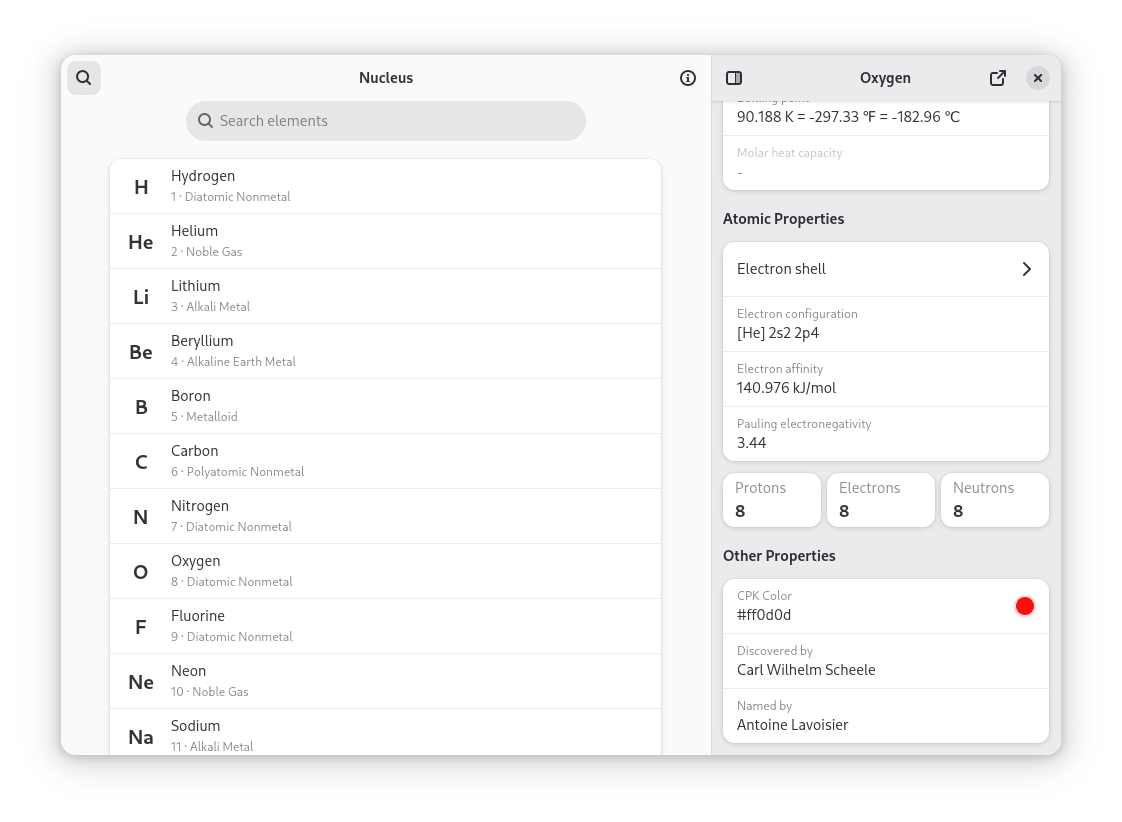Click the magnifier icon inside search field
1122x822 pixels.
coord(205,121)
